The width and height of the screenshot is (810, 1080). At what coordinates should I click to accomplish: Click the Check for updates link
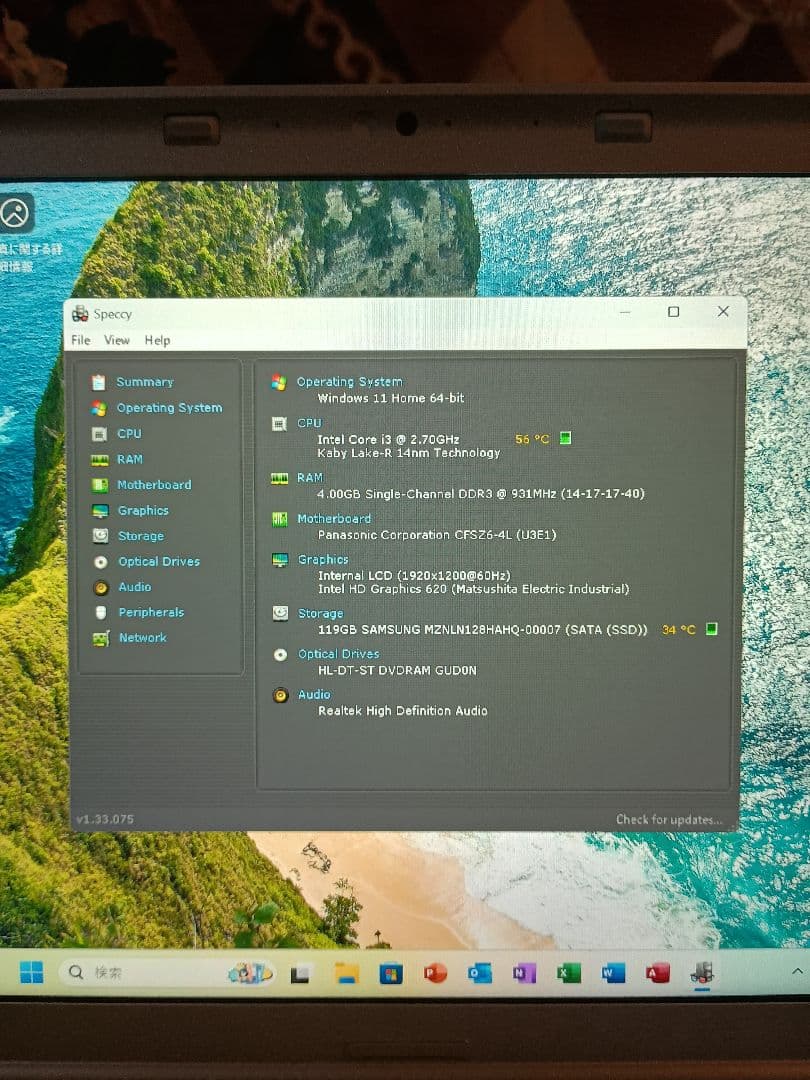[668, 820]
